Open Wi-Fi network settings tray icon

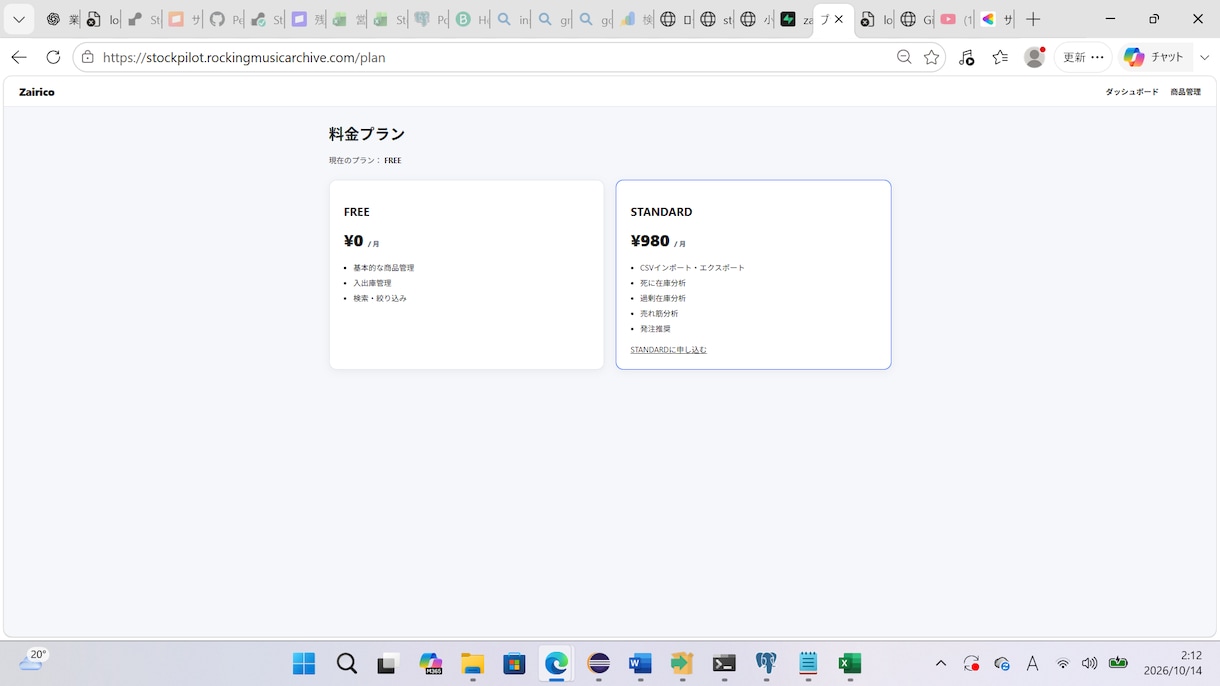point(1063,663)
